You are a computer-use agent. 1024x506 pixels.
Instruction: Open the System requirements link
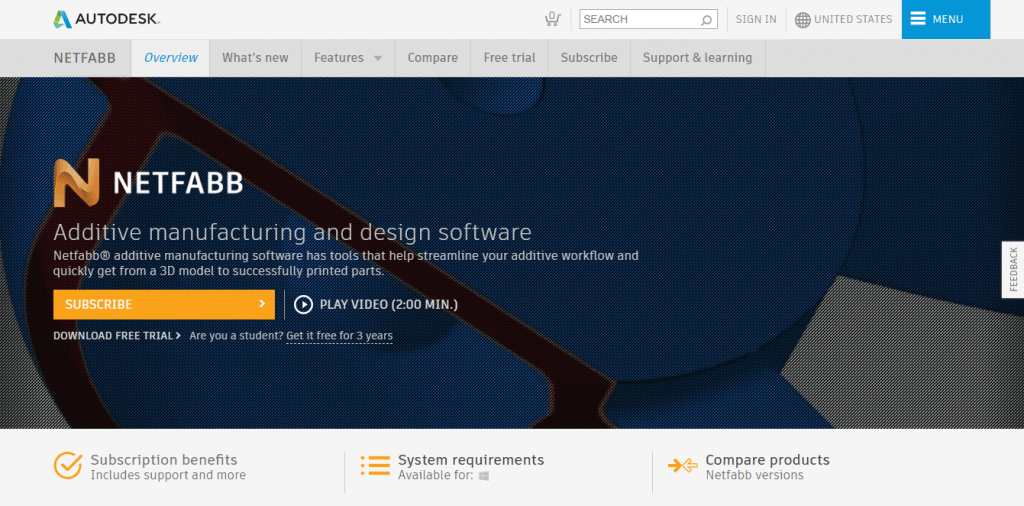click(x=471, y=460)
